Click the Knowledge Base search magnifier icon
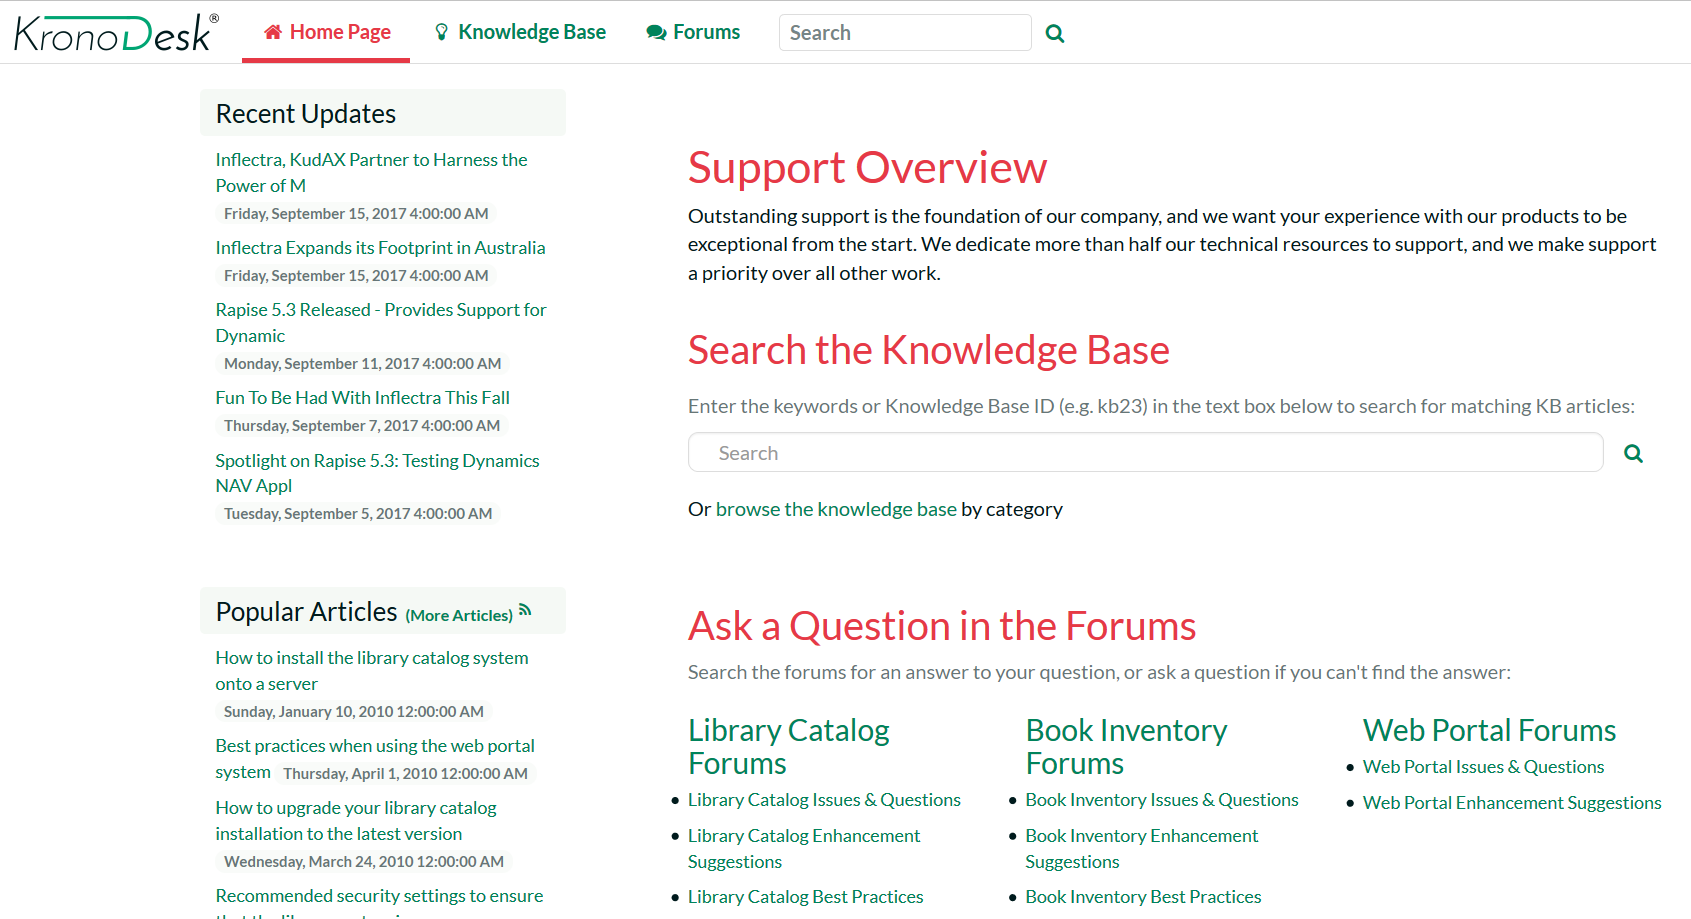This screenshot has height=919, width=1691. click(x=1633, y=453)
